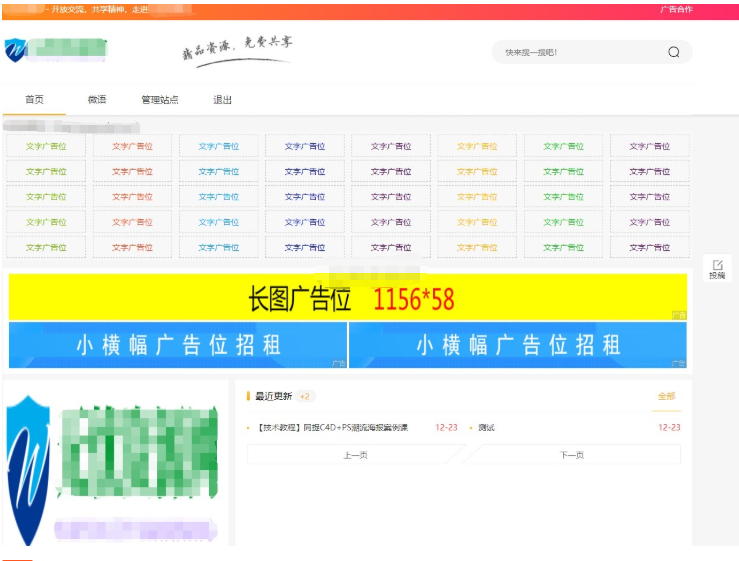739x561 pixels.
Task: Click the large blue shield logo image
Action: click(28, 470)
